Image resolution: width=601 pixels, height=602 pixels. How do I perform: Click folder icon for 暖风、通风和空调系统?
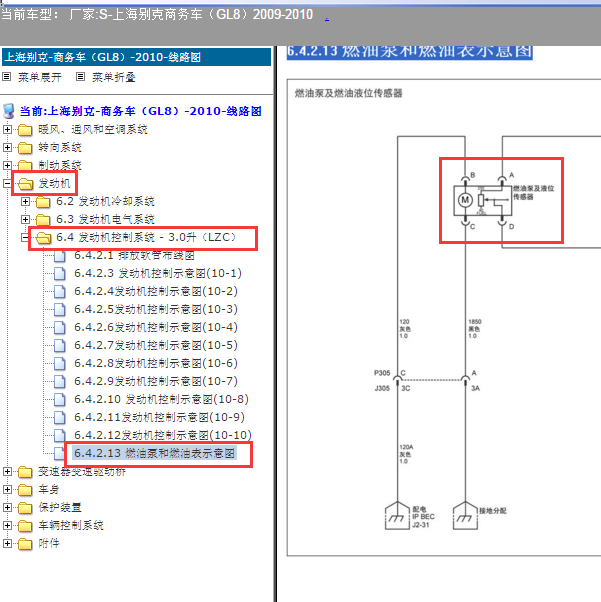(x=25, y=130)
